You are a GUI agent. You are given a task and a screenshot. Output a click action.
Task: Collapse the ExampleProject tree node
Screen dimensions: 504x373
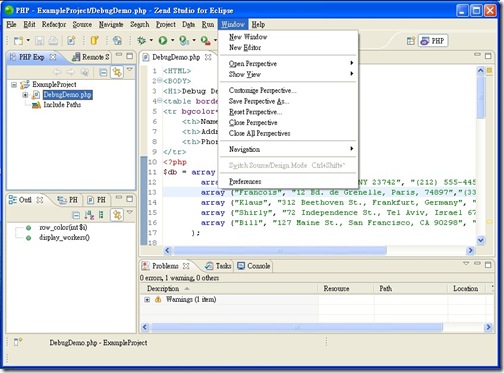point(14,85)
